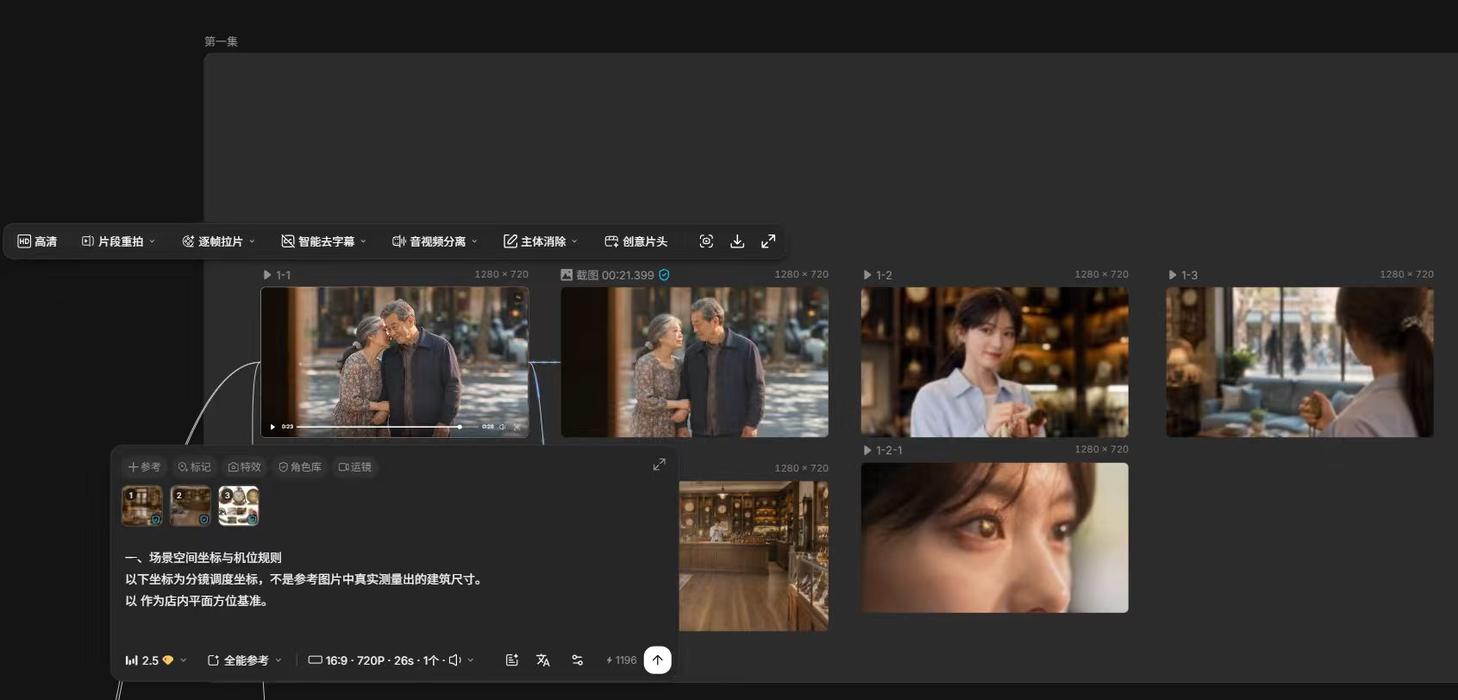
Task: Select reference image 3 thumbnail
Action: click(x=238, y=506)
